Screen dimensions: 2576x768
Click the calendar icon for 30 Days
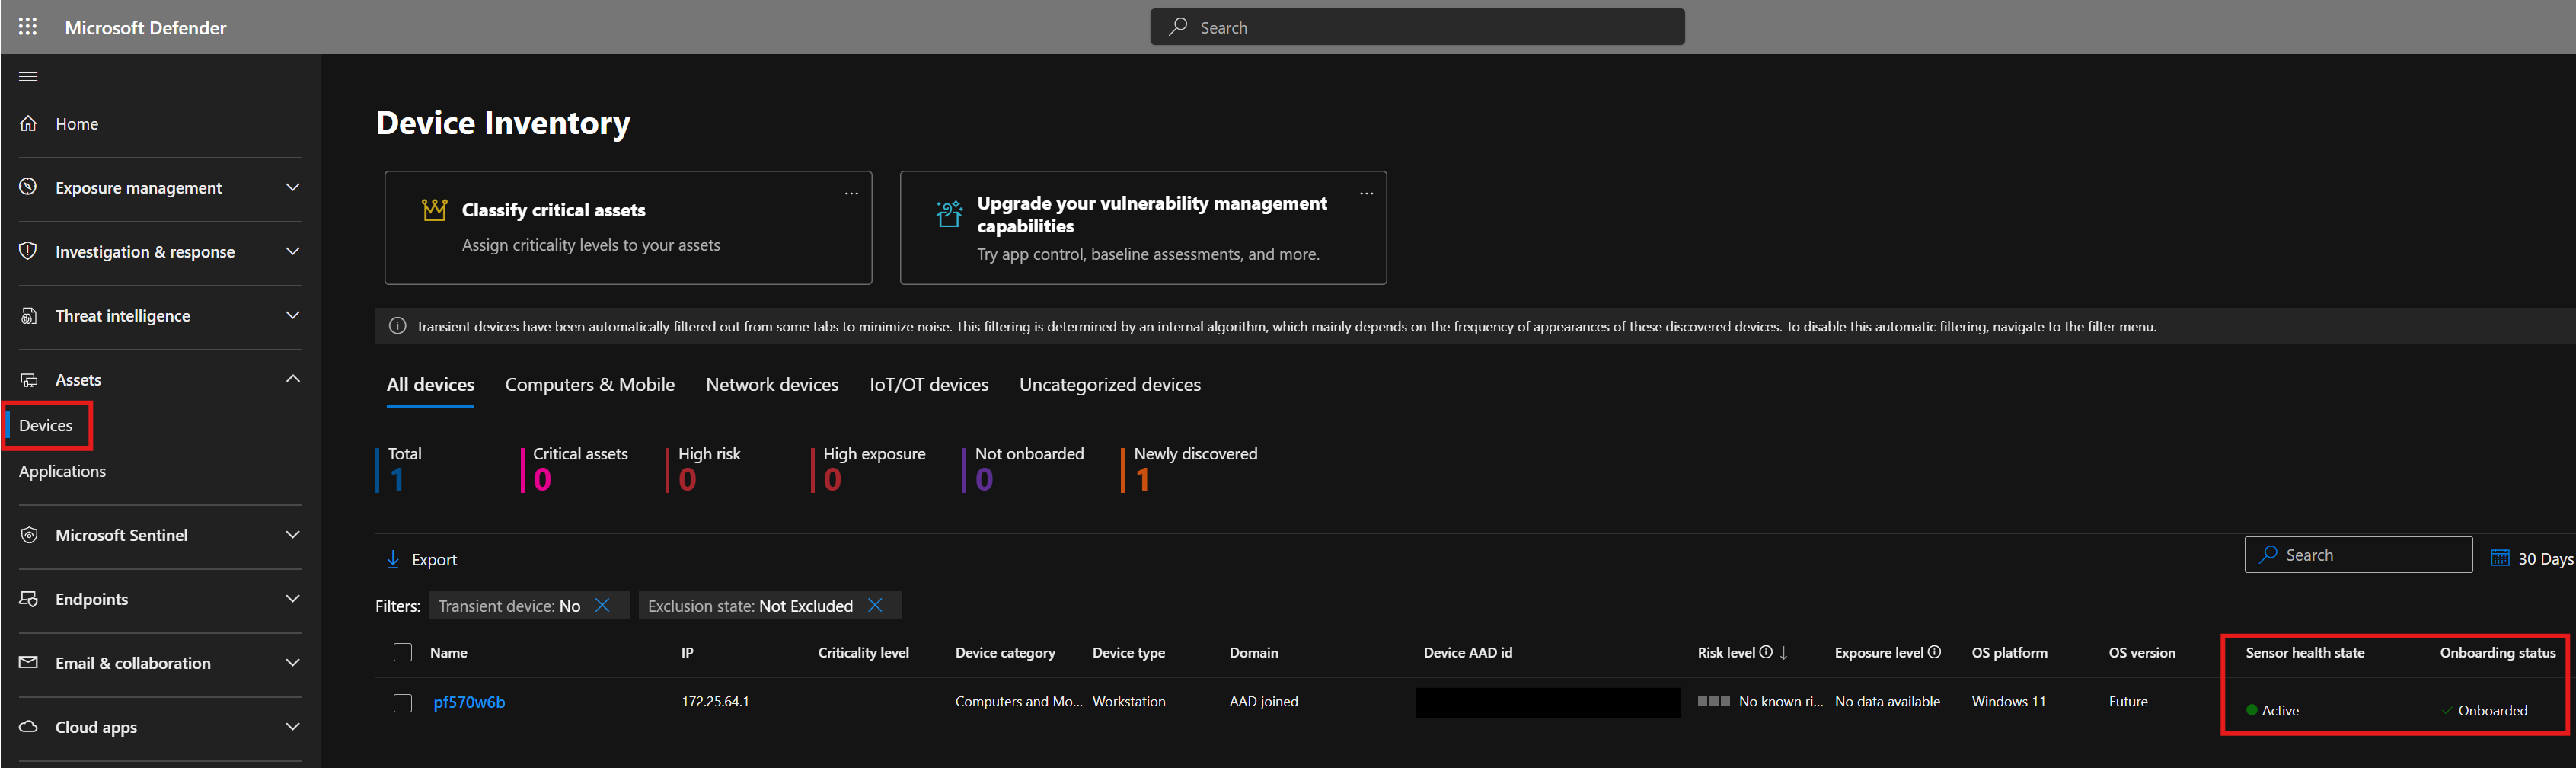(2500, 557)
